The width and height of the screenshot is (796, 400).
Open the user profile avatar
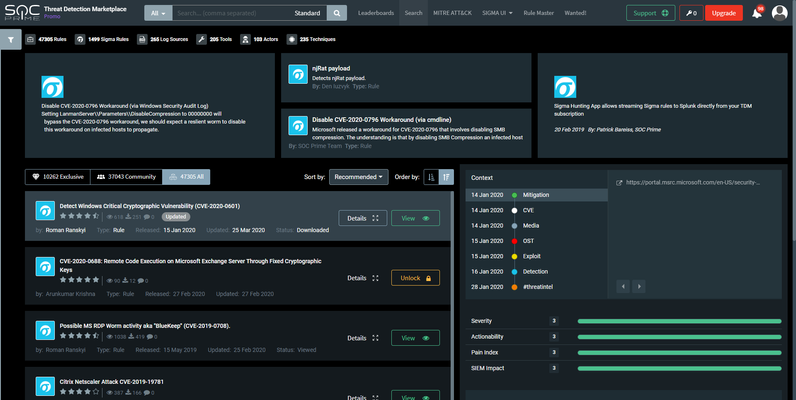[x=779, y=13]
